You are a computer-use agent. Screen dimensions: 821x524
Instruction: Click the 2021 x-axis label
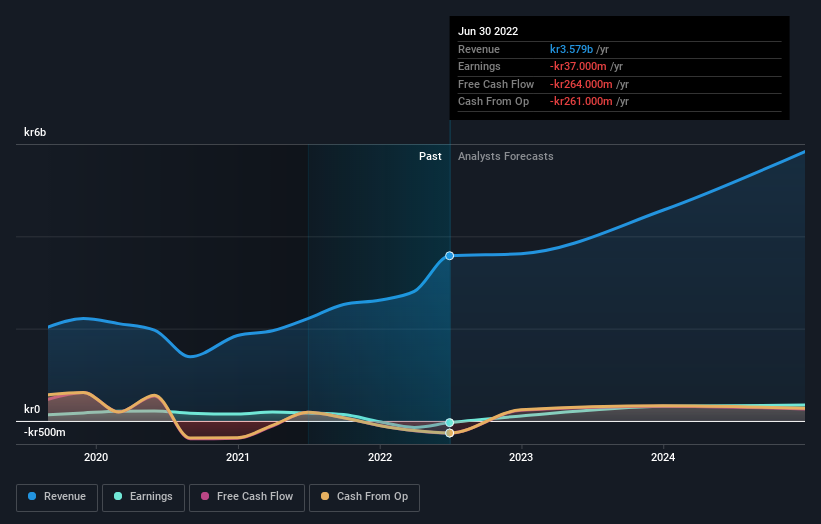pos(238,457)
